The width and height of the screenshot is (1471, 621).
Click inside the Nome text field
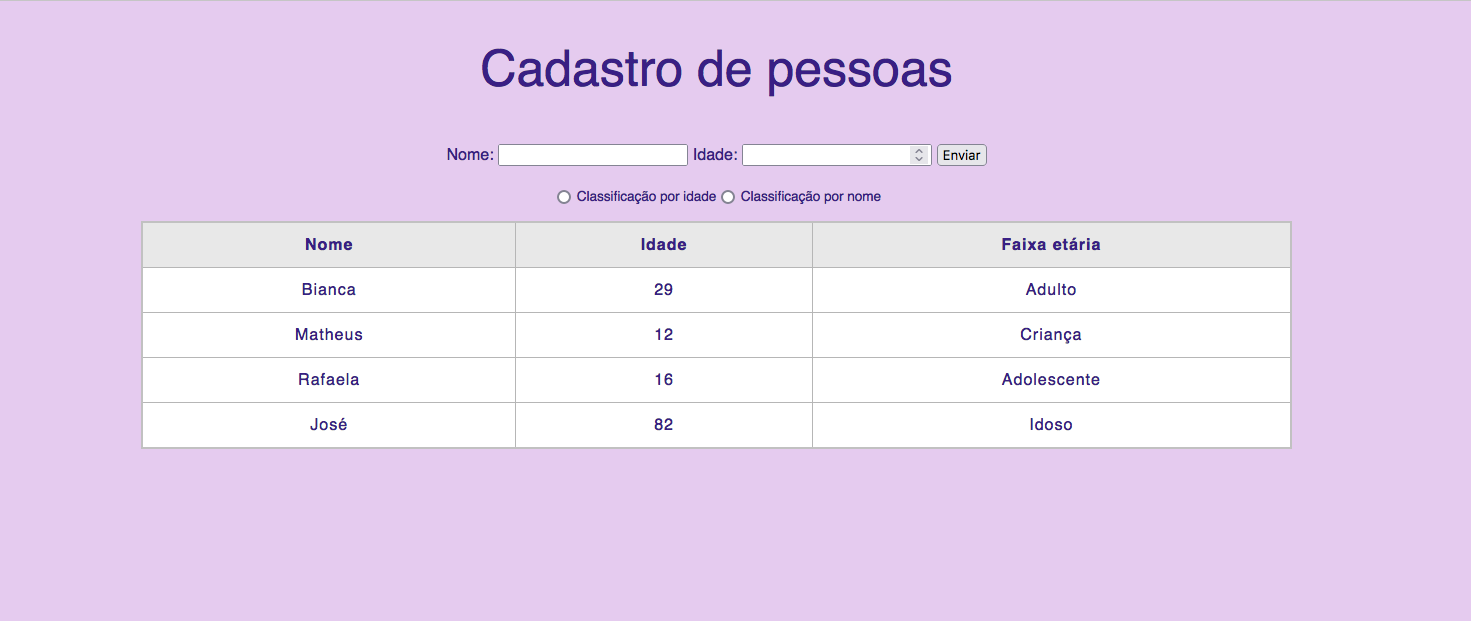click(592, 154)
